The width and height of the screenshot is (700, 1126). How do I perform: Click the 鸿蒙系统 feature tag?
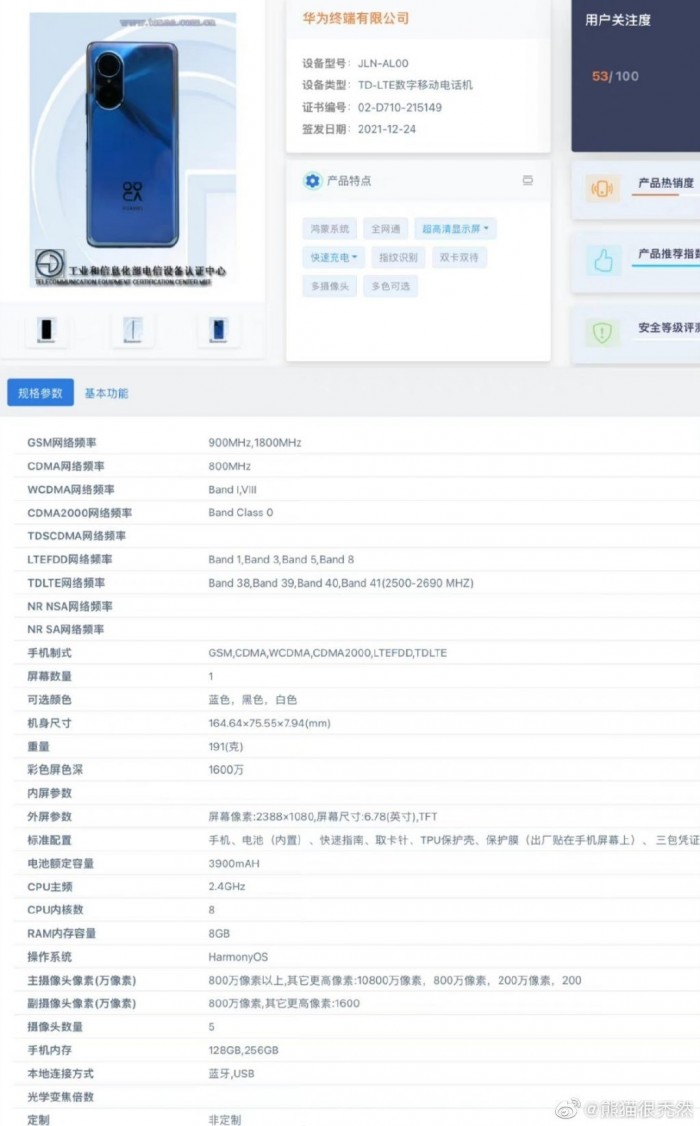point(330,228)
